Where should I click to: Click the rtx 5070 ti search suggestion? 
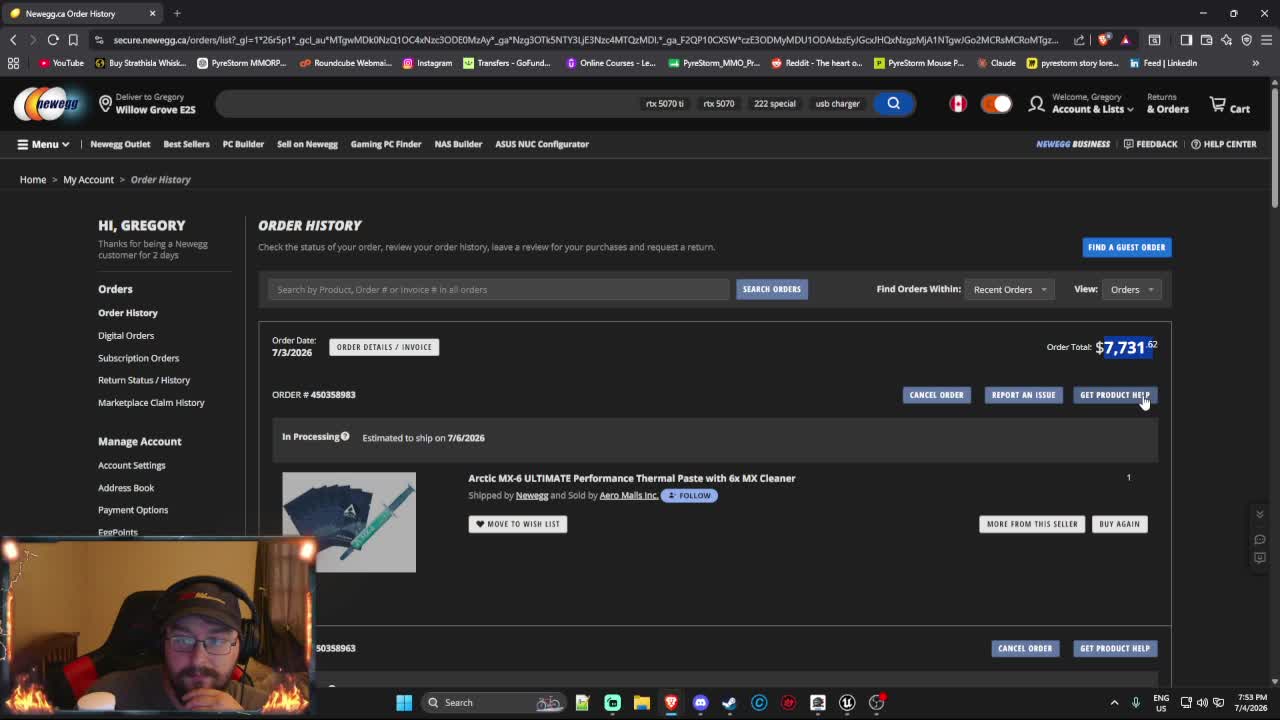click(664, 104)
